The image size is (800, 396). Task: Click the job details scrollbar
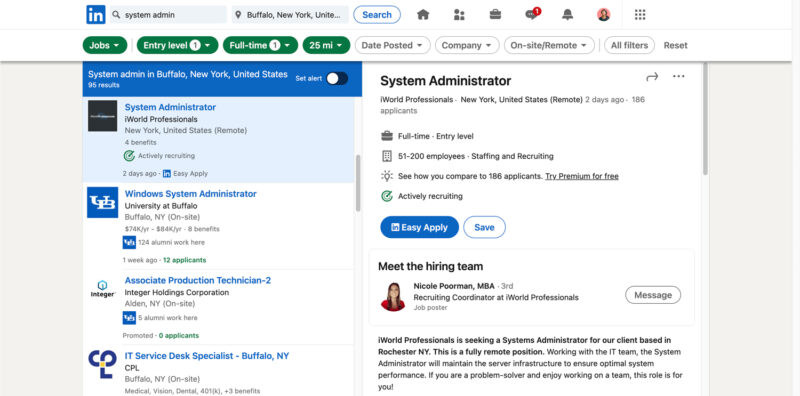(x=705, y=119)
